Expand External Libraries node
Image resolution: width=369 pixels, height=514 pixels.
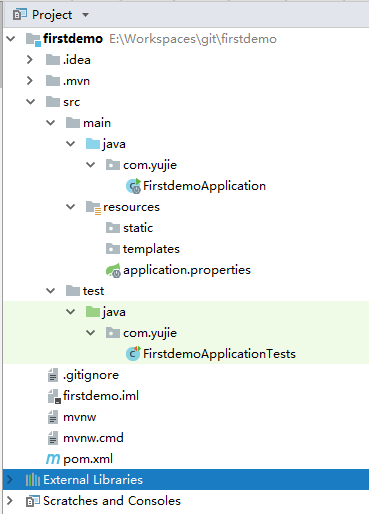[x=10, y=480]
